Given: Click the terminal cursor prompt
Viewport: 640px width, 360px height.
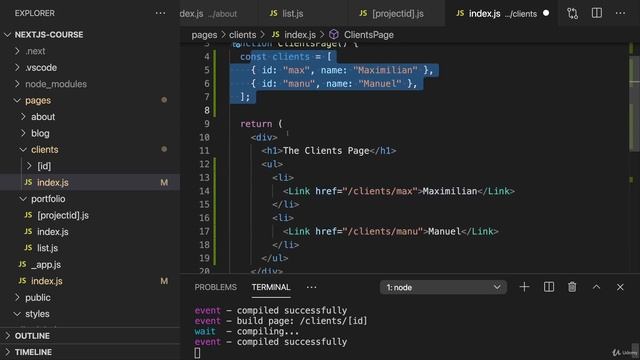Looking at the screenshot, I should coord(198,353).
